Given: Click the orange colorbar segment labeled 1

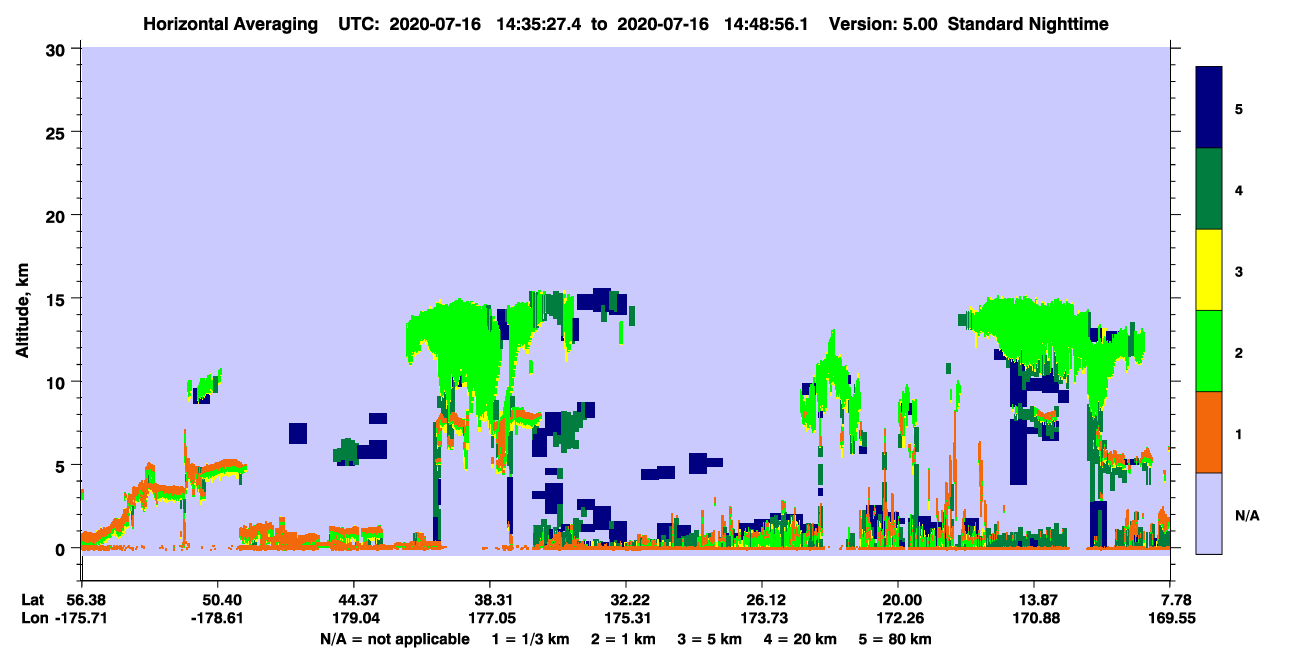Looking at the screenshot, I should coord(1209,432).
